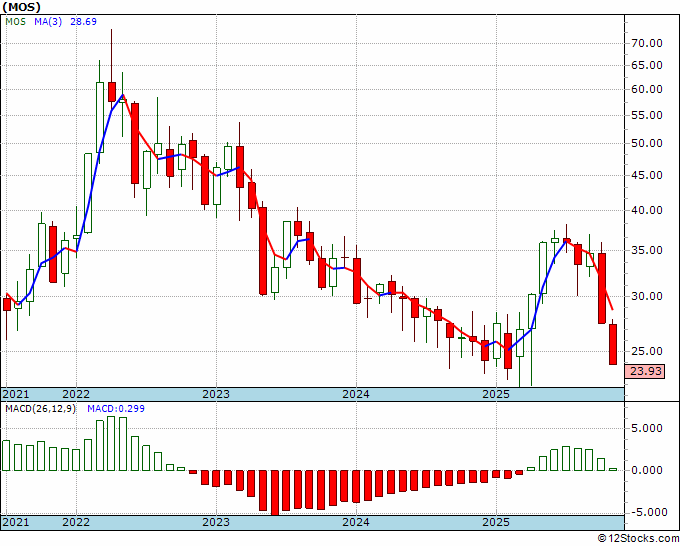Click 2021 on the price chart time axis
Image resolution: width=680 pixels, height=546 pixels.
16,394
